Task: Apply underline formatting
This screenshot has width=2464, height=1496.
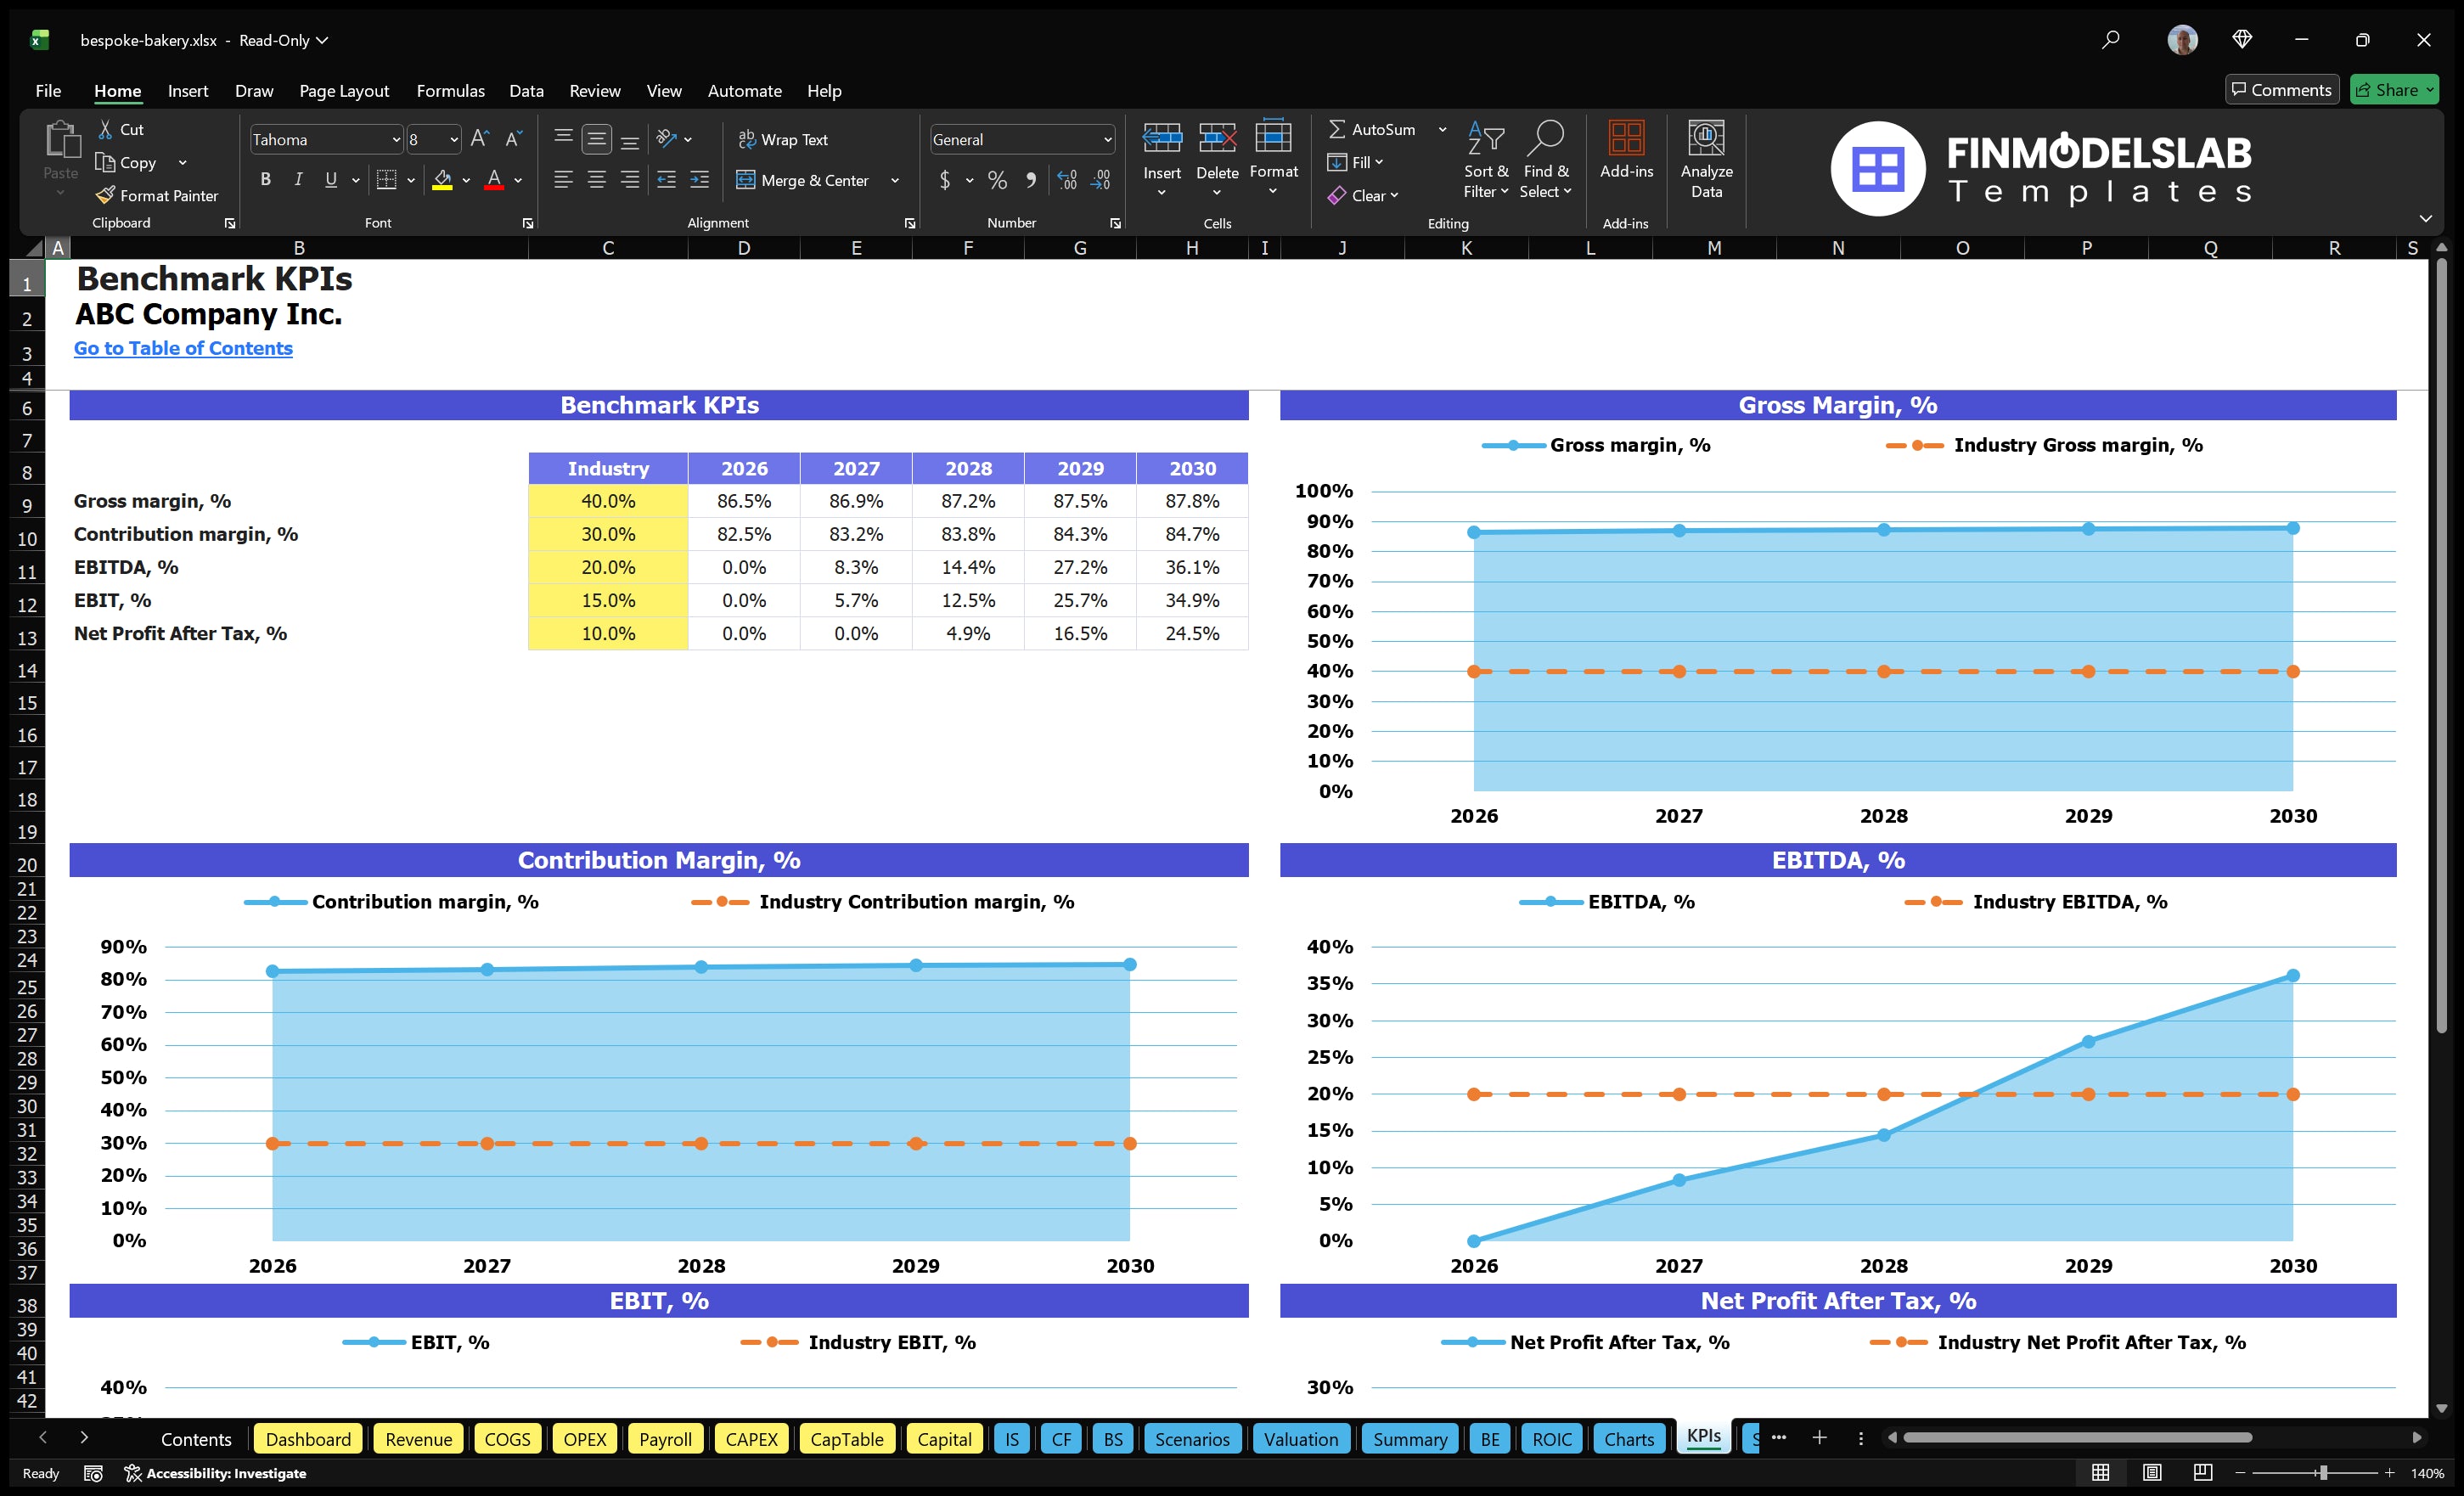Action: [x=330, y=179]
